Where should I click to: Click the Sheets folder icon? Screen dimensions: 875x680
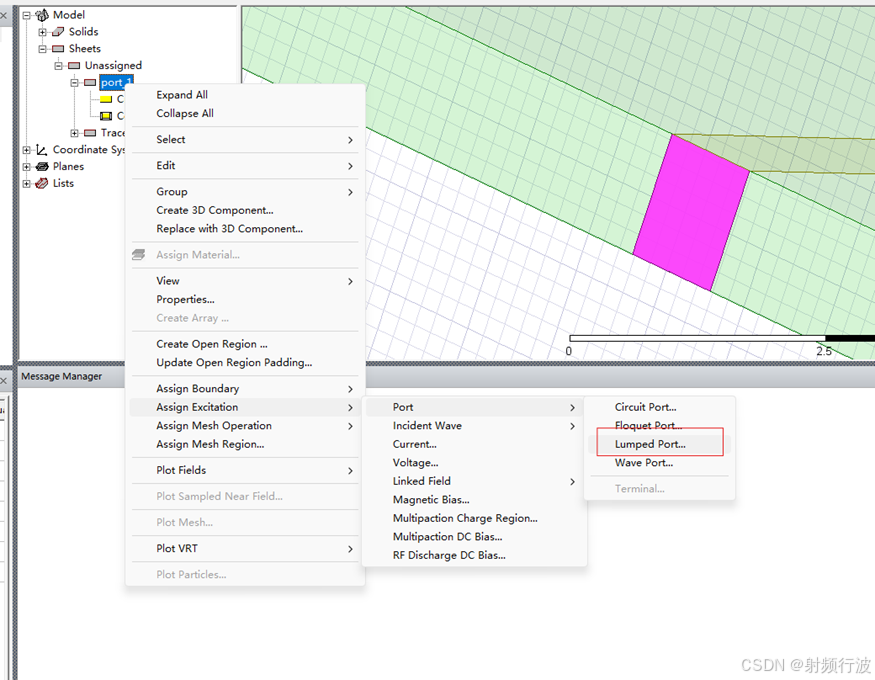point(58,49)
